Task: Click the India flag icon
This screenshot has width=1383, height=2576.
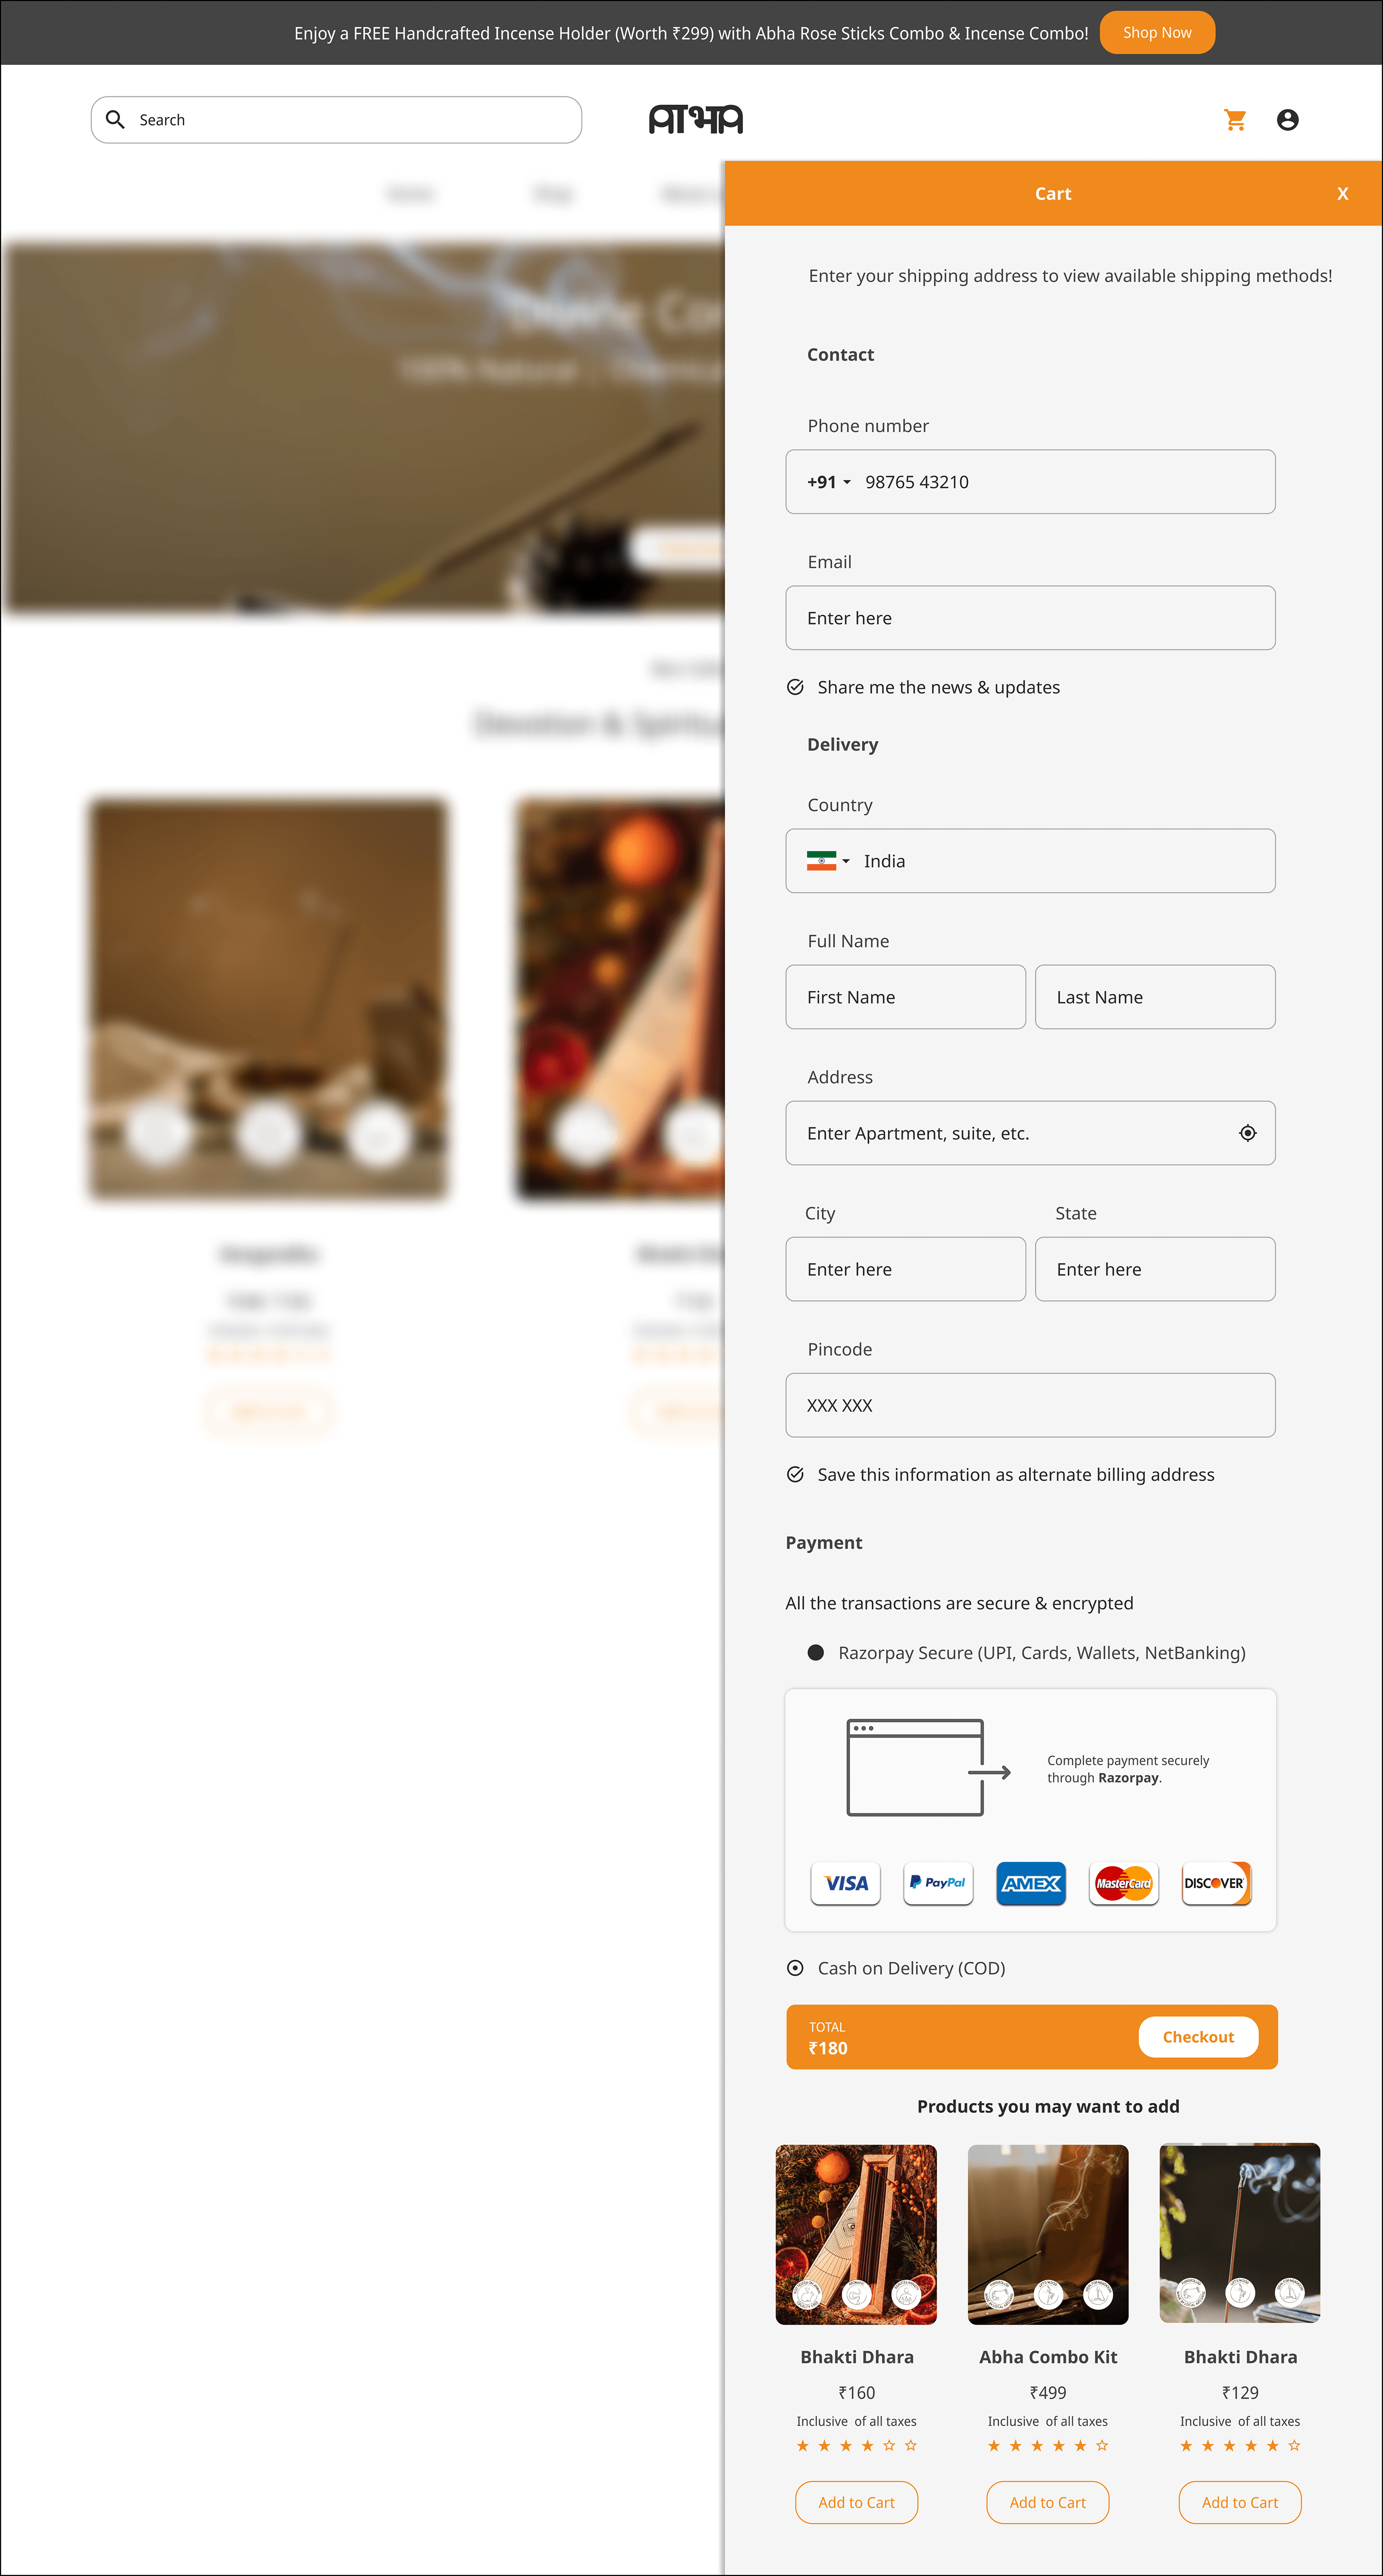Action: [821, 861]
